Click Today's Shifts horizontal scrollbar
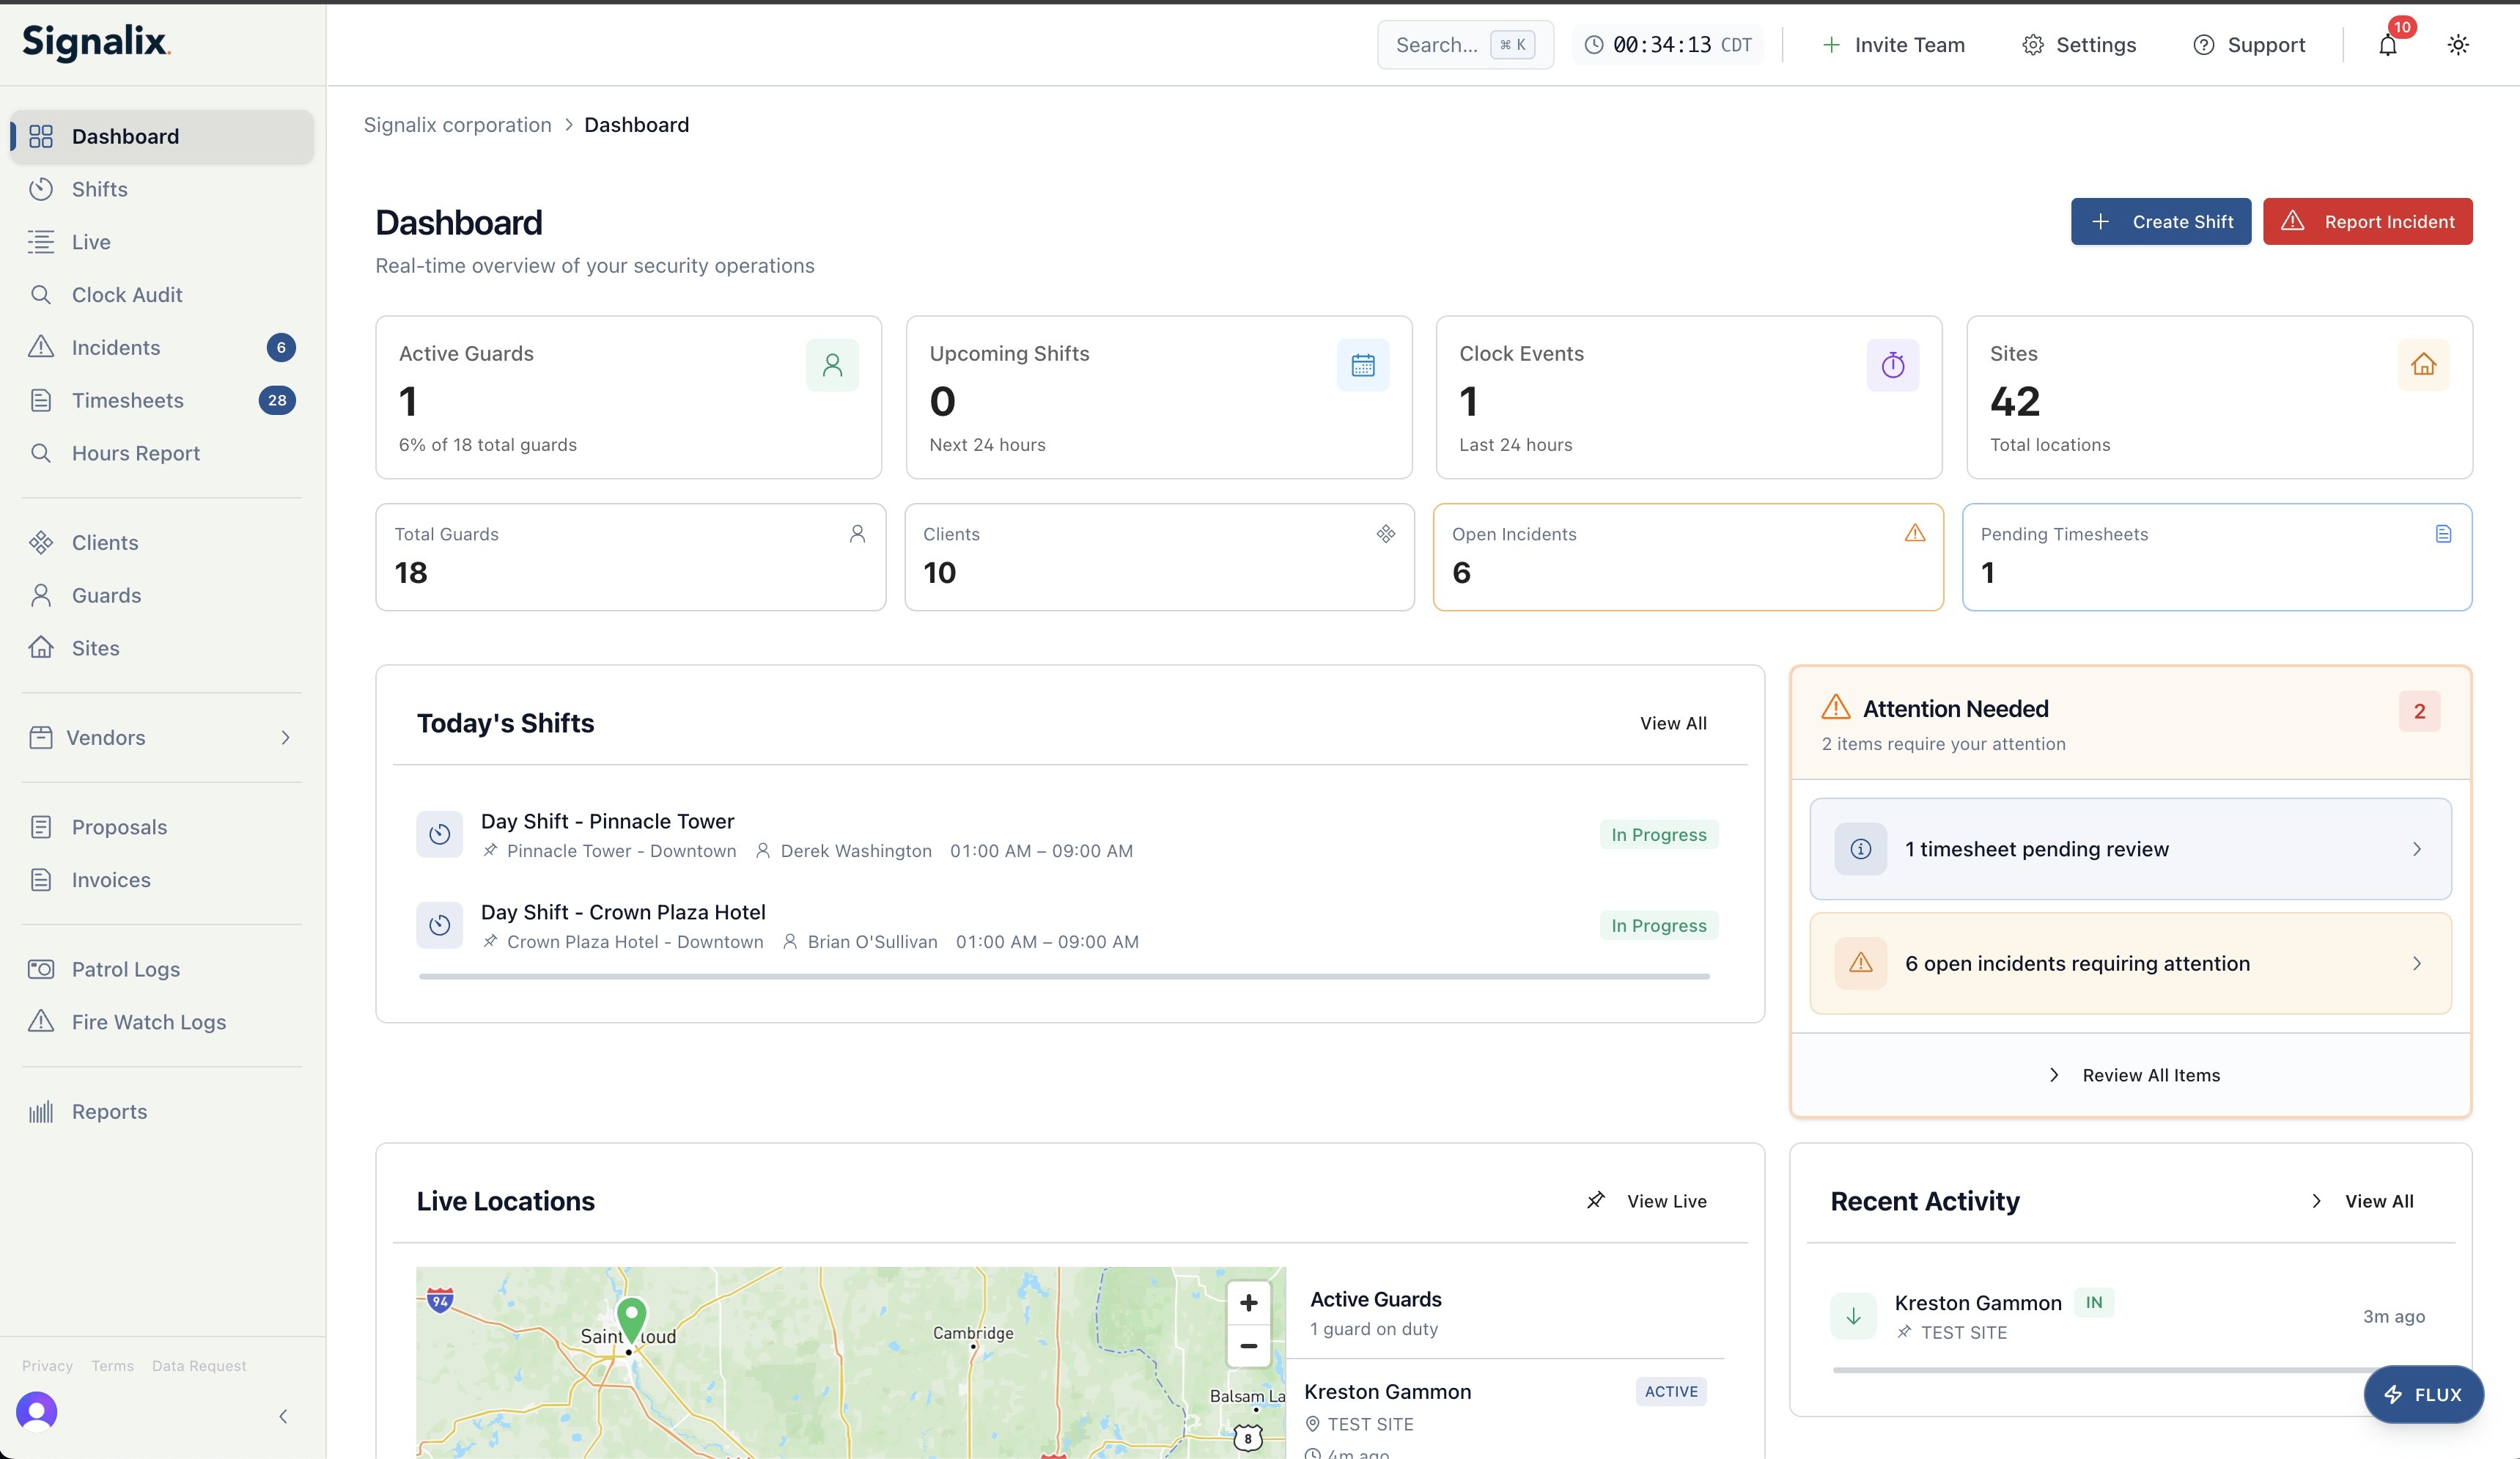Screen dimensions: 2520x1459 point(1064,976)
